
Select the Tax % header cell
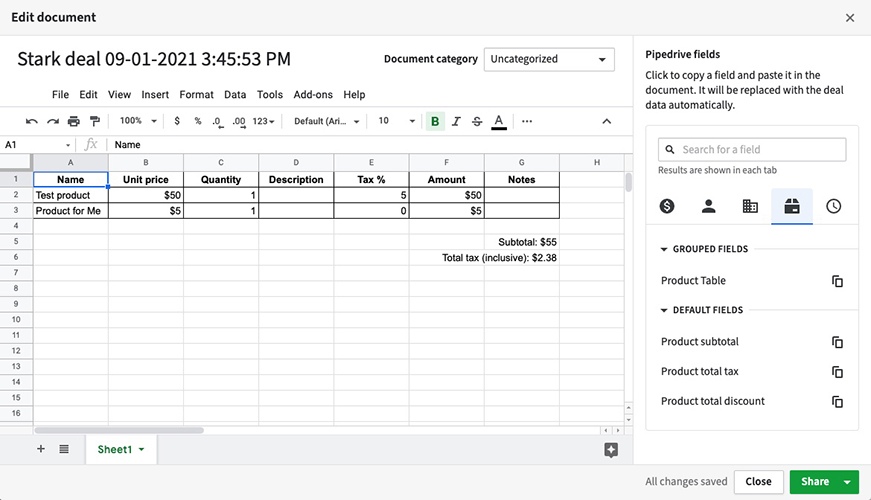coord(371,179)
